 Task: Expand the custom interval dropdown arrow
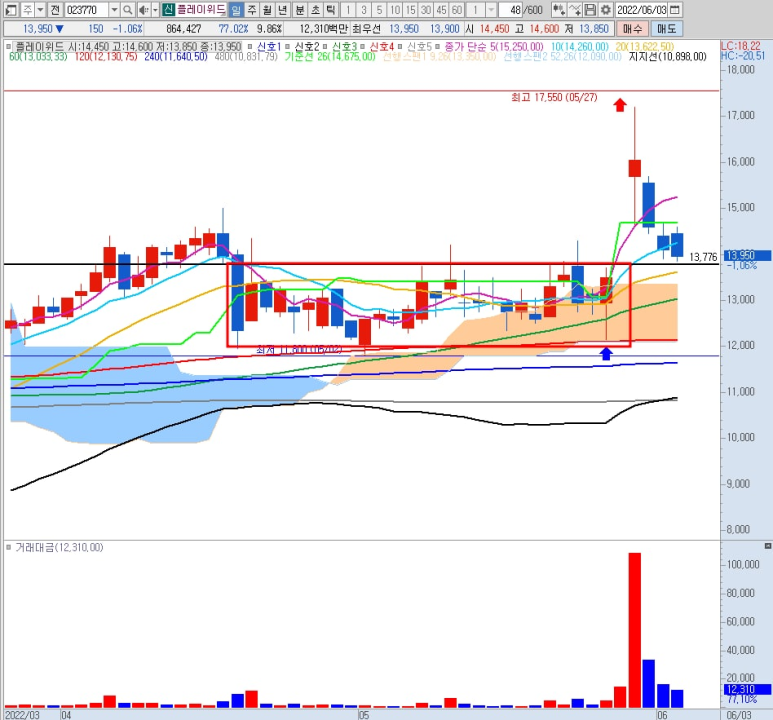point(491,9)
